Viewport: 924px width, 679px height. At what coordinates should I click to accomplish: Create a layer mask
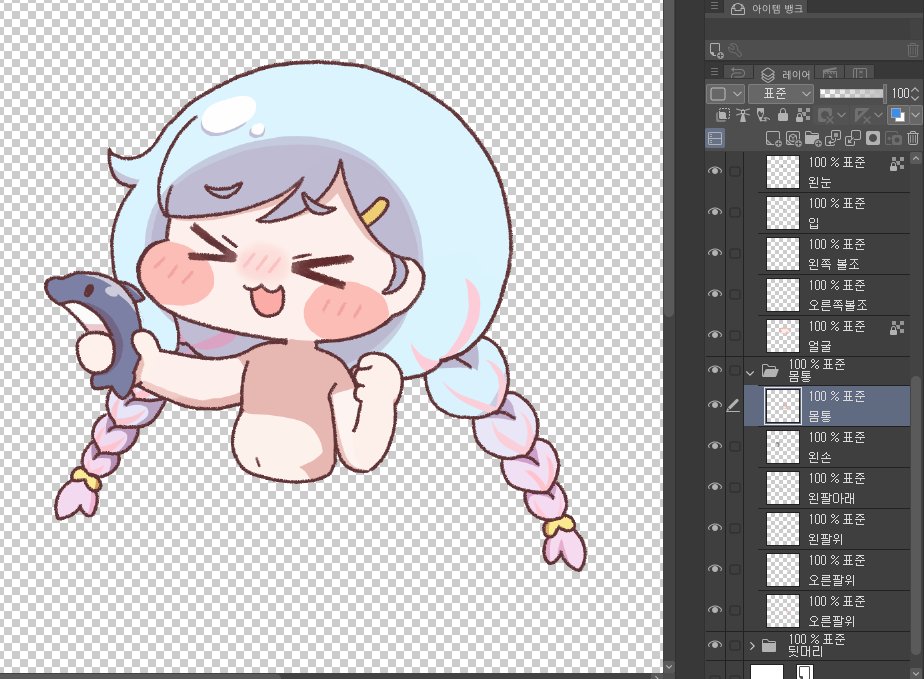point(873,139)
